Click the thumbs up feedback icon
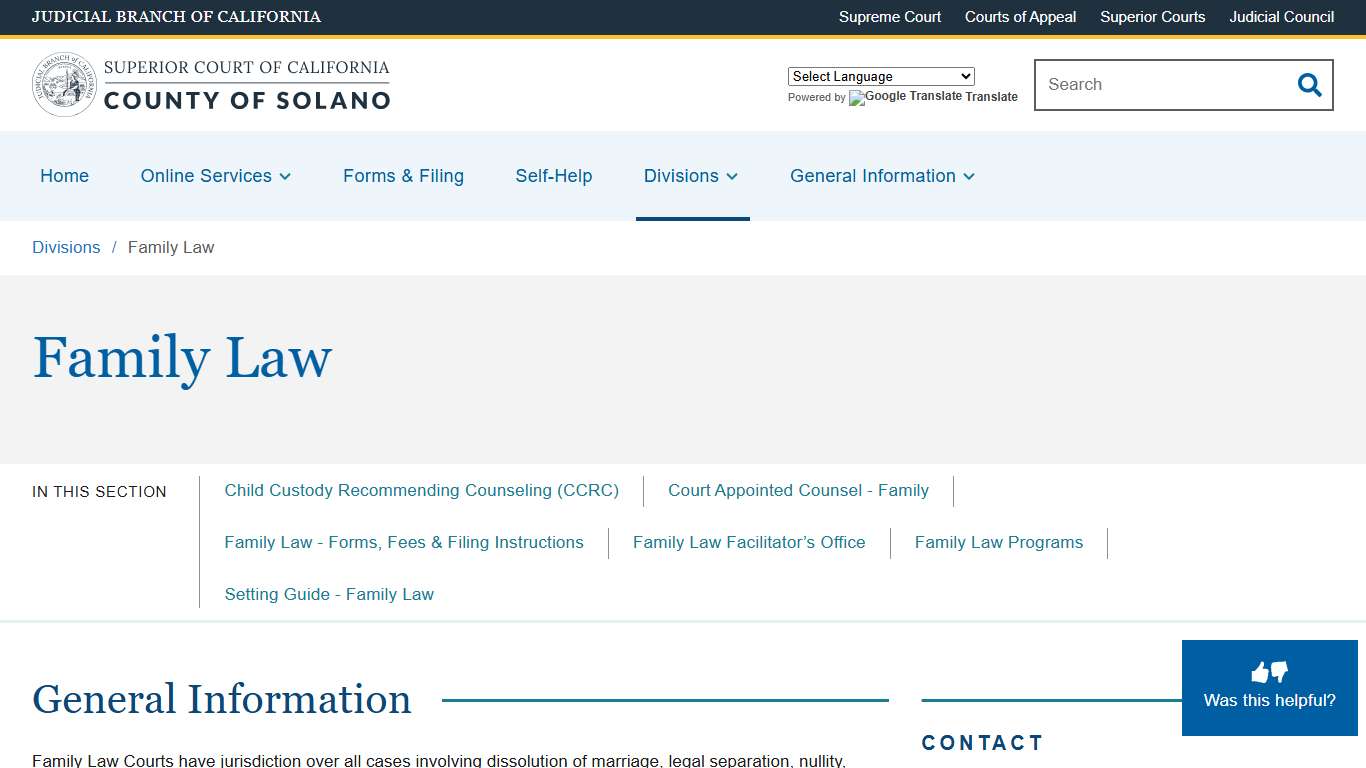The width and height of the screenshot is (1366, 768). (x=1261, y=670)
